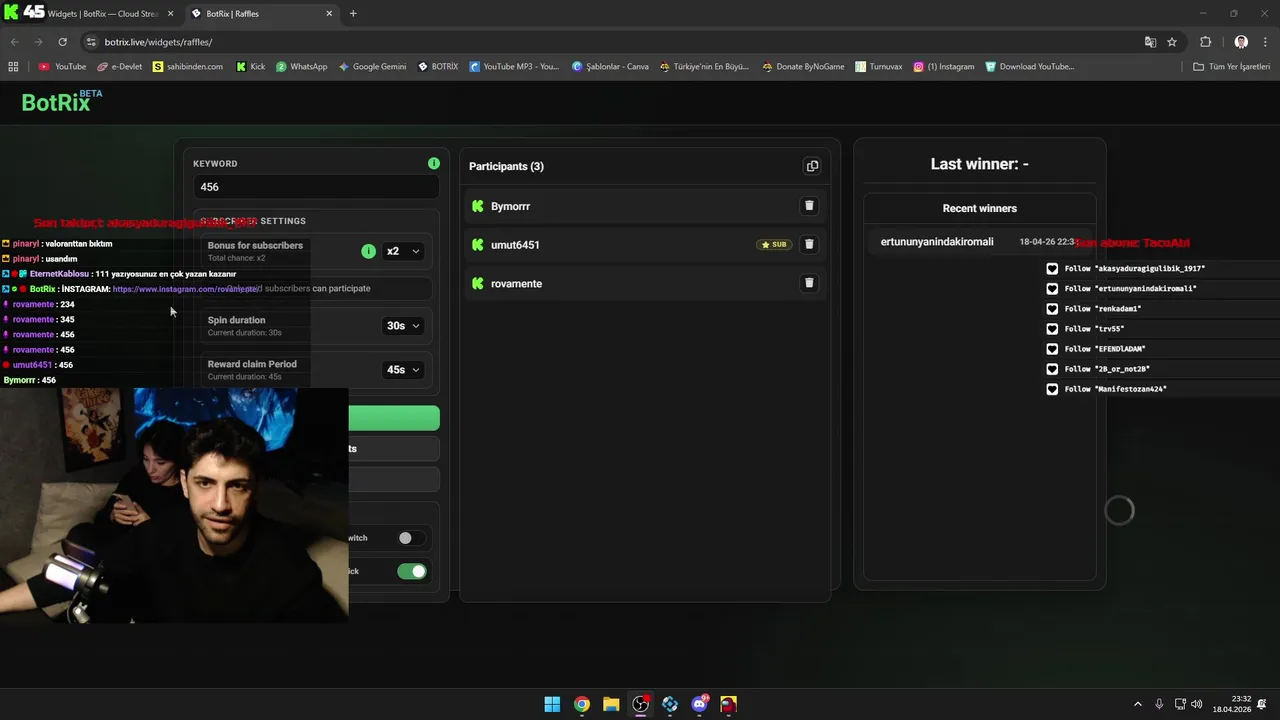Open the Windows Start menu
1280x720 pixels.
552,704
